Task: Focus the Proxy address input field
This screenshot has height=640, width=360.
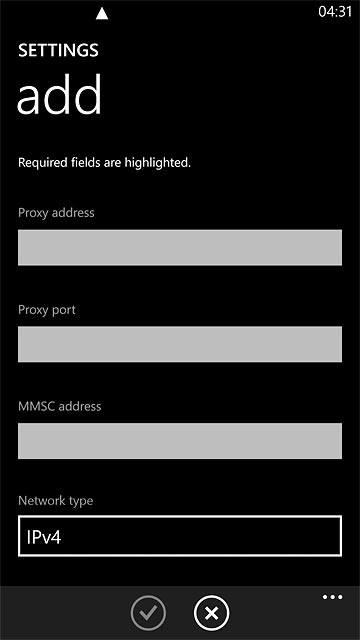Action: pos(180,248)
